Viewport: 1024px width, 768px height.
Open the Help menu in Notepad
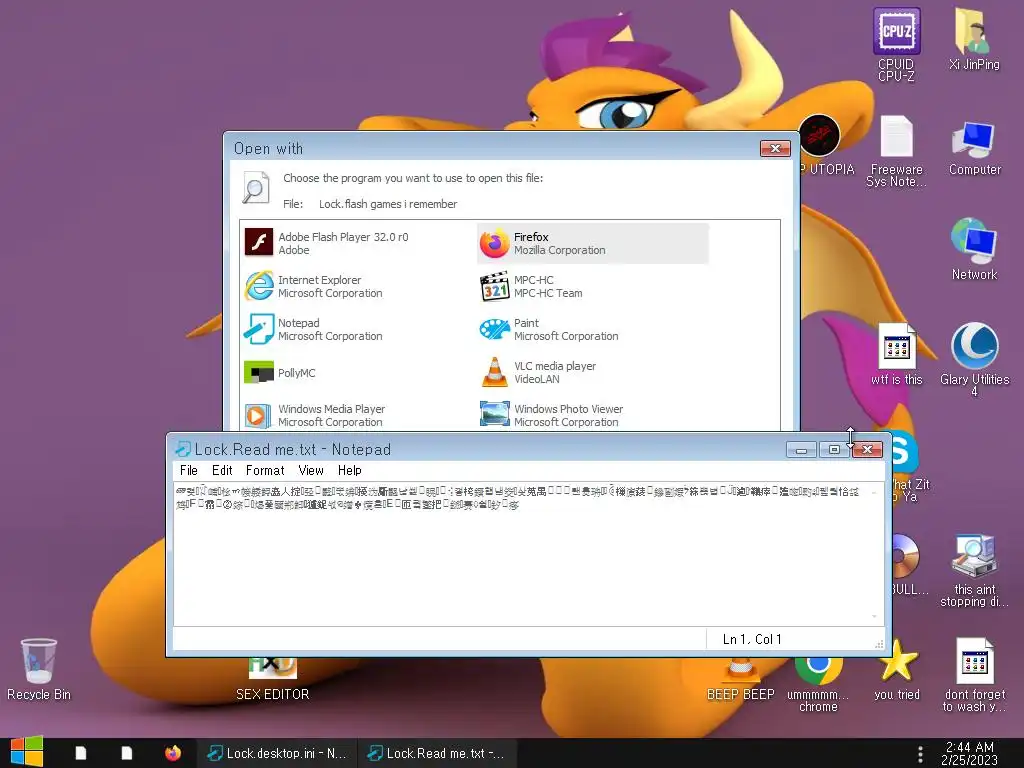(x=349, y=470)
